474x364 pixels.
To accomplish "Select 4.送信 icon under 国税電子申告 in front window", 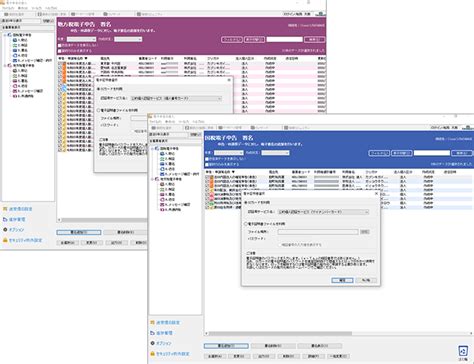I will 162,169.
